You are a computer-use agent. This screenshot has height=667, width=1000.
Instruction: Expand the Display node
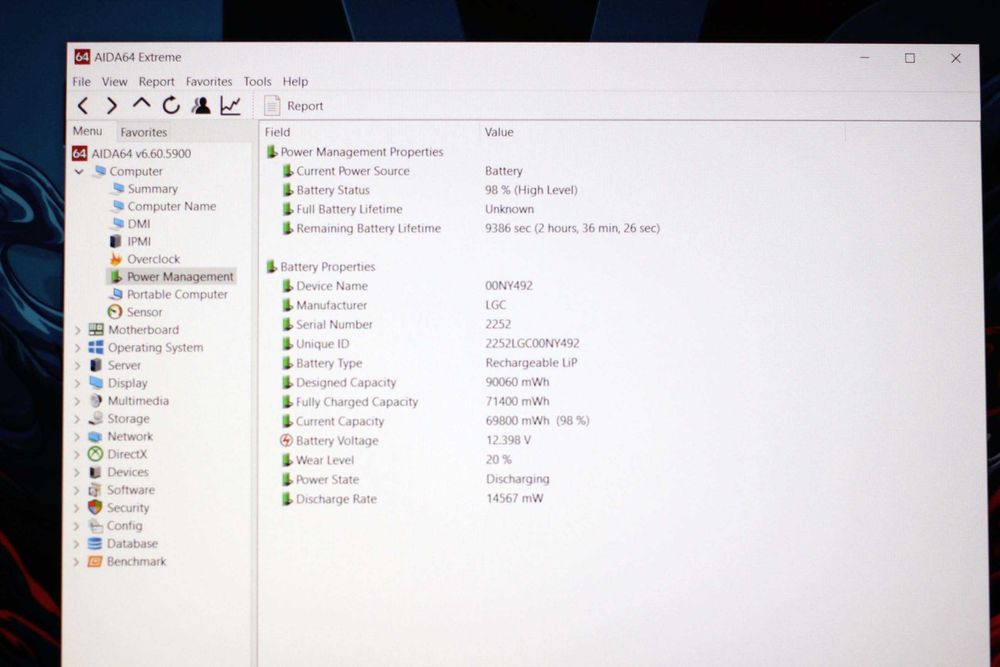(78, 383)
